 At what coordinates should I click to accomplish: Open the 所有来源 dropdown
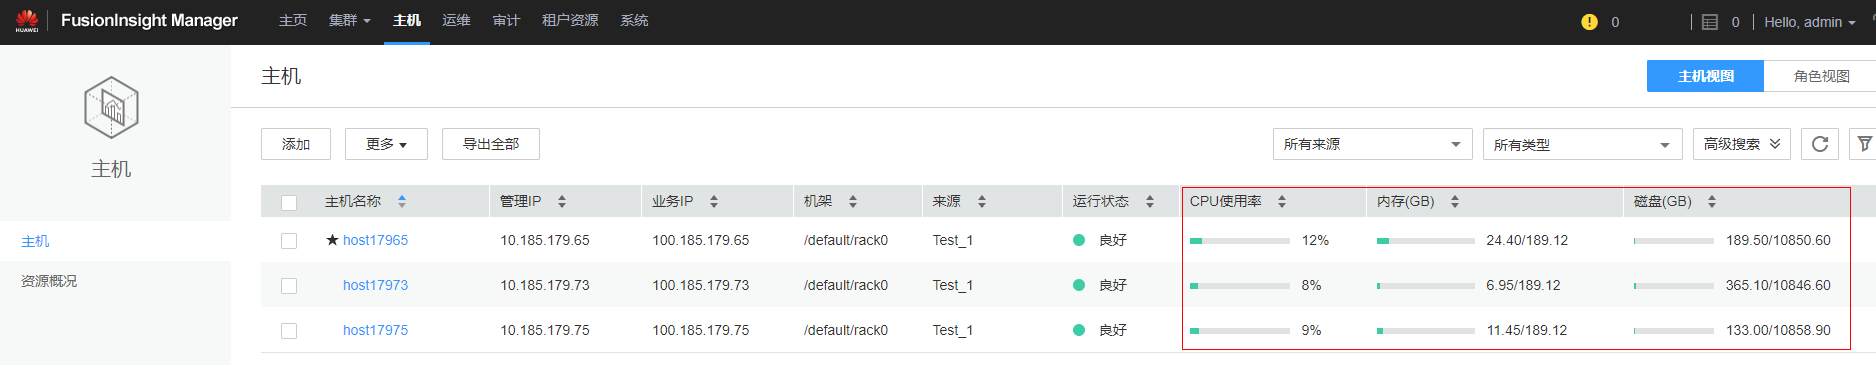click(1372, 144)
